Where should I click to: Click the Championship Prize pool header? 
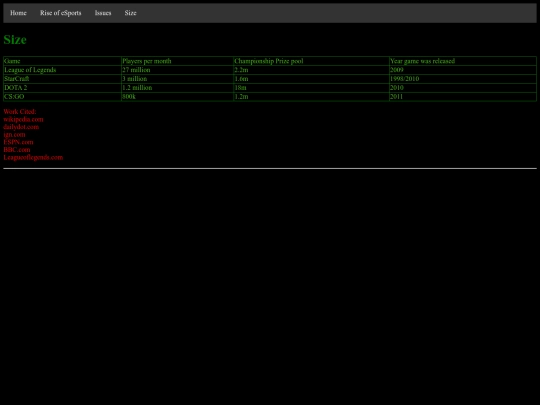click(311, 61)
